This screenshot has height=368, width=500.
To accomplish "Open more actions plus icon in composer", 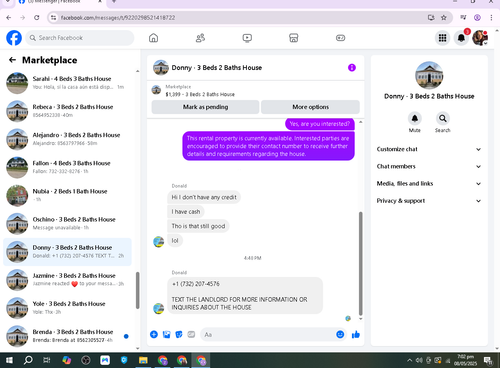I will tap(154, 334).
